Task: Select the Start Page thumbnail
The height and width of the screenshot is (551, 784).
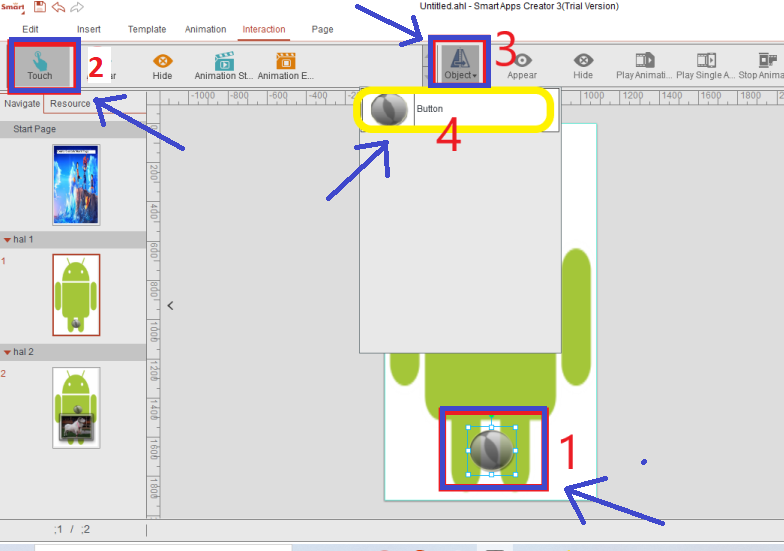Action: pos(76,185)
